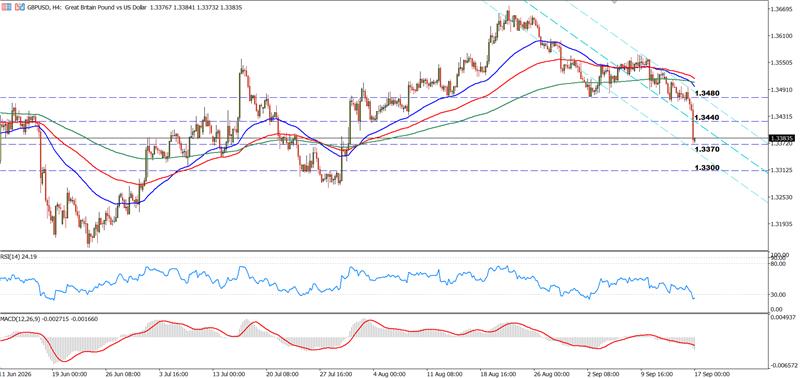Click the 1.3300 support level label

coord(707,167)
